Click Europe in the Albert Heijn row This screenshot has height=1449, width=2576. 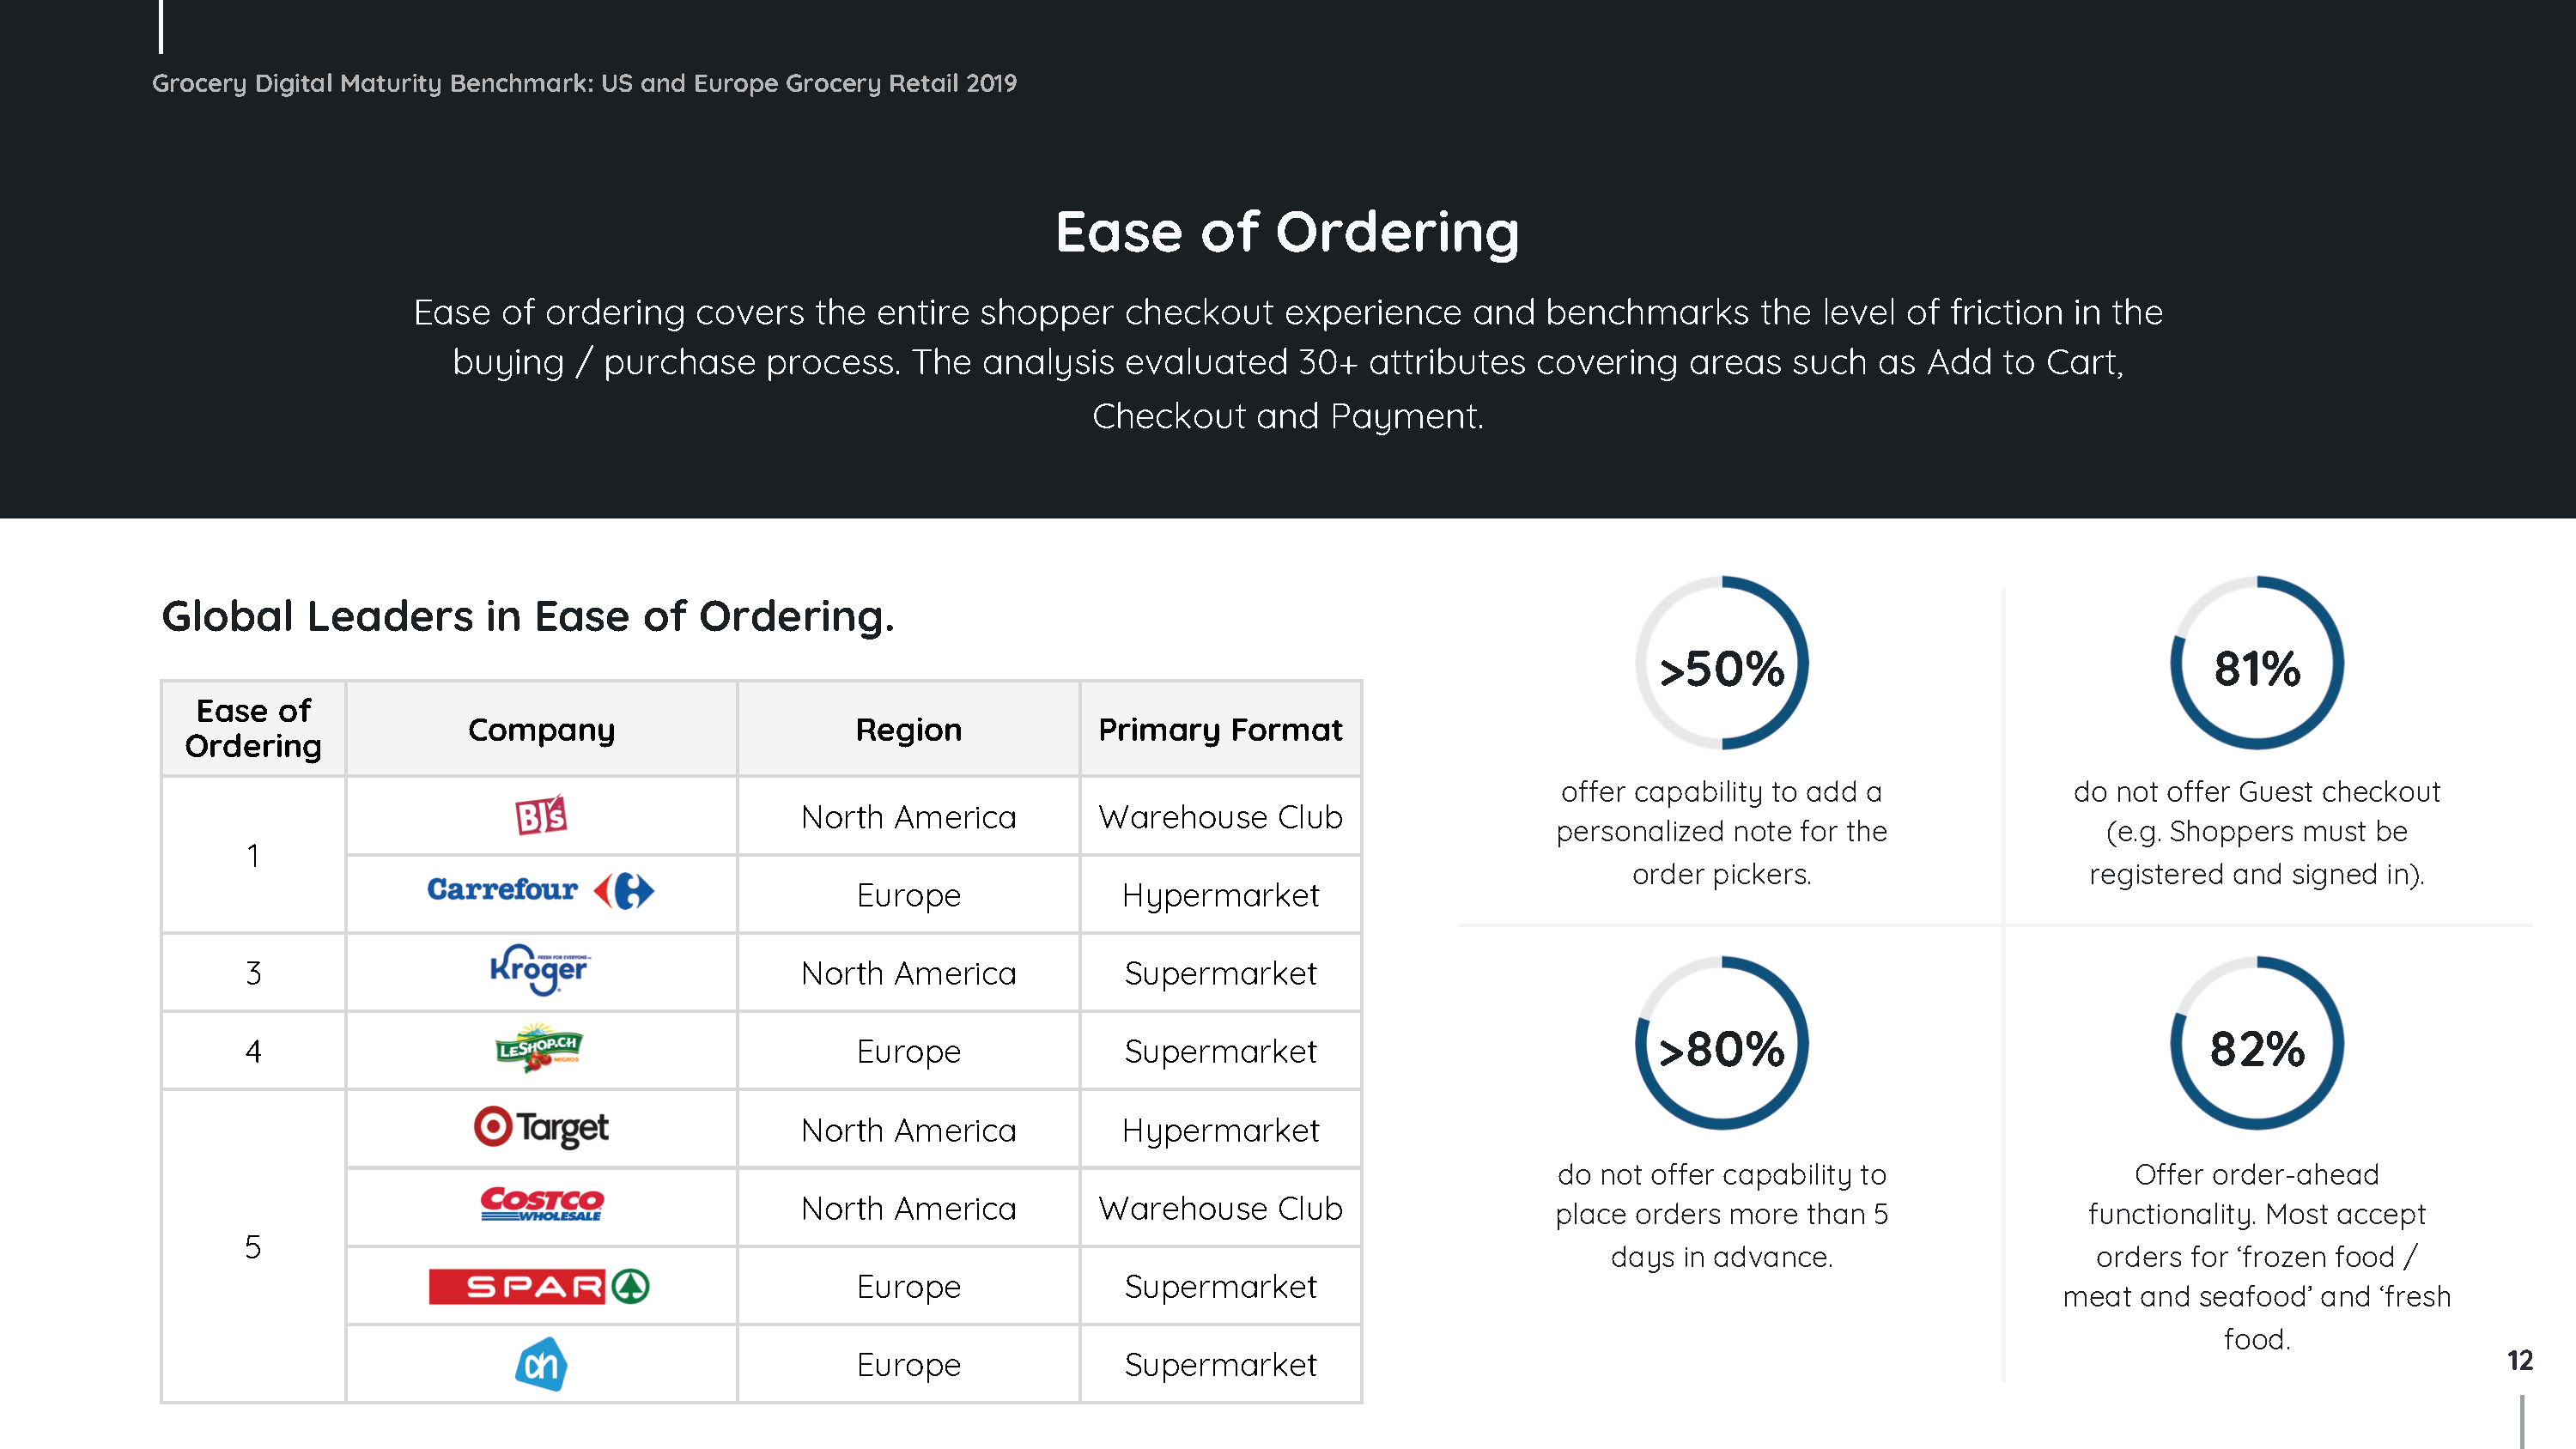908,1364
